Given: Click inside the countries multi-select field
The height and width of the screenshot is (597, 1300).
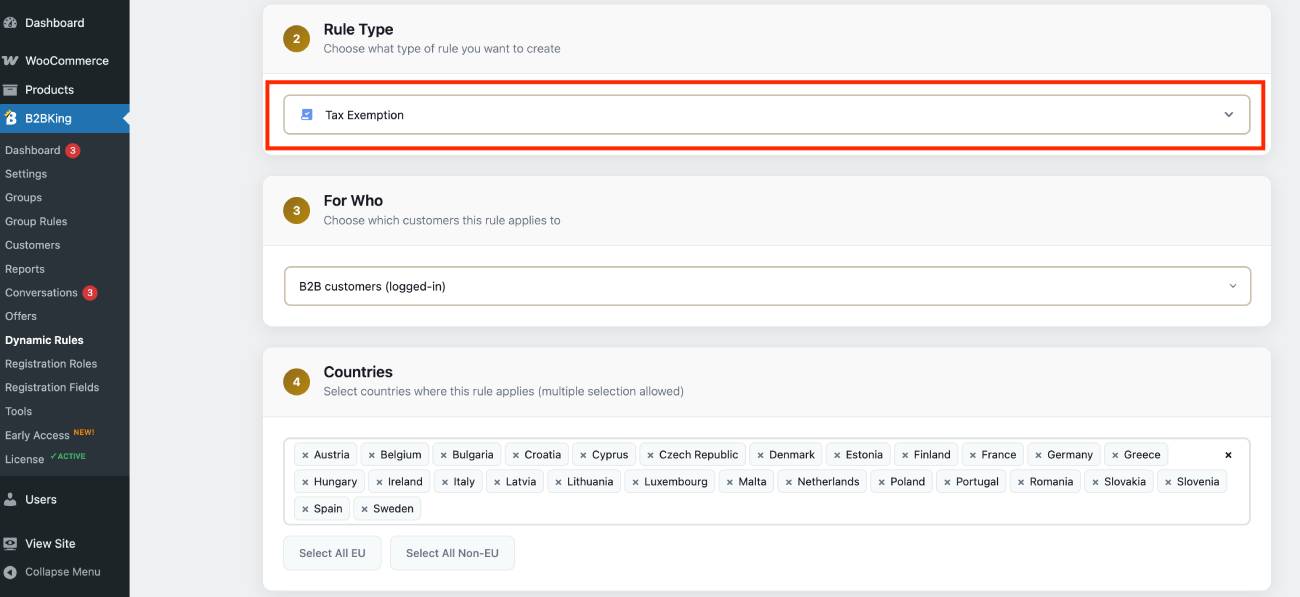Looking at the screenshot, I should pos(767,481).
